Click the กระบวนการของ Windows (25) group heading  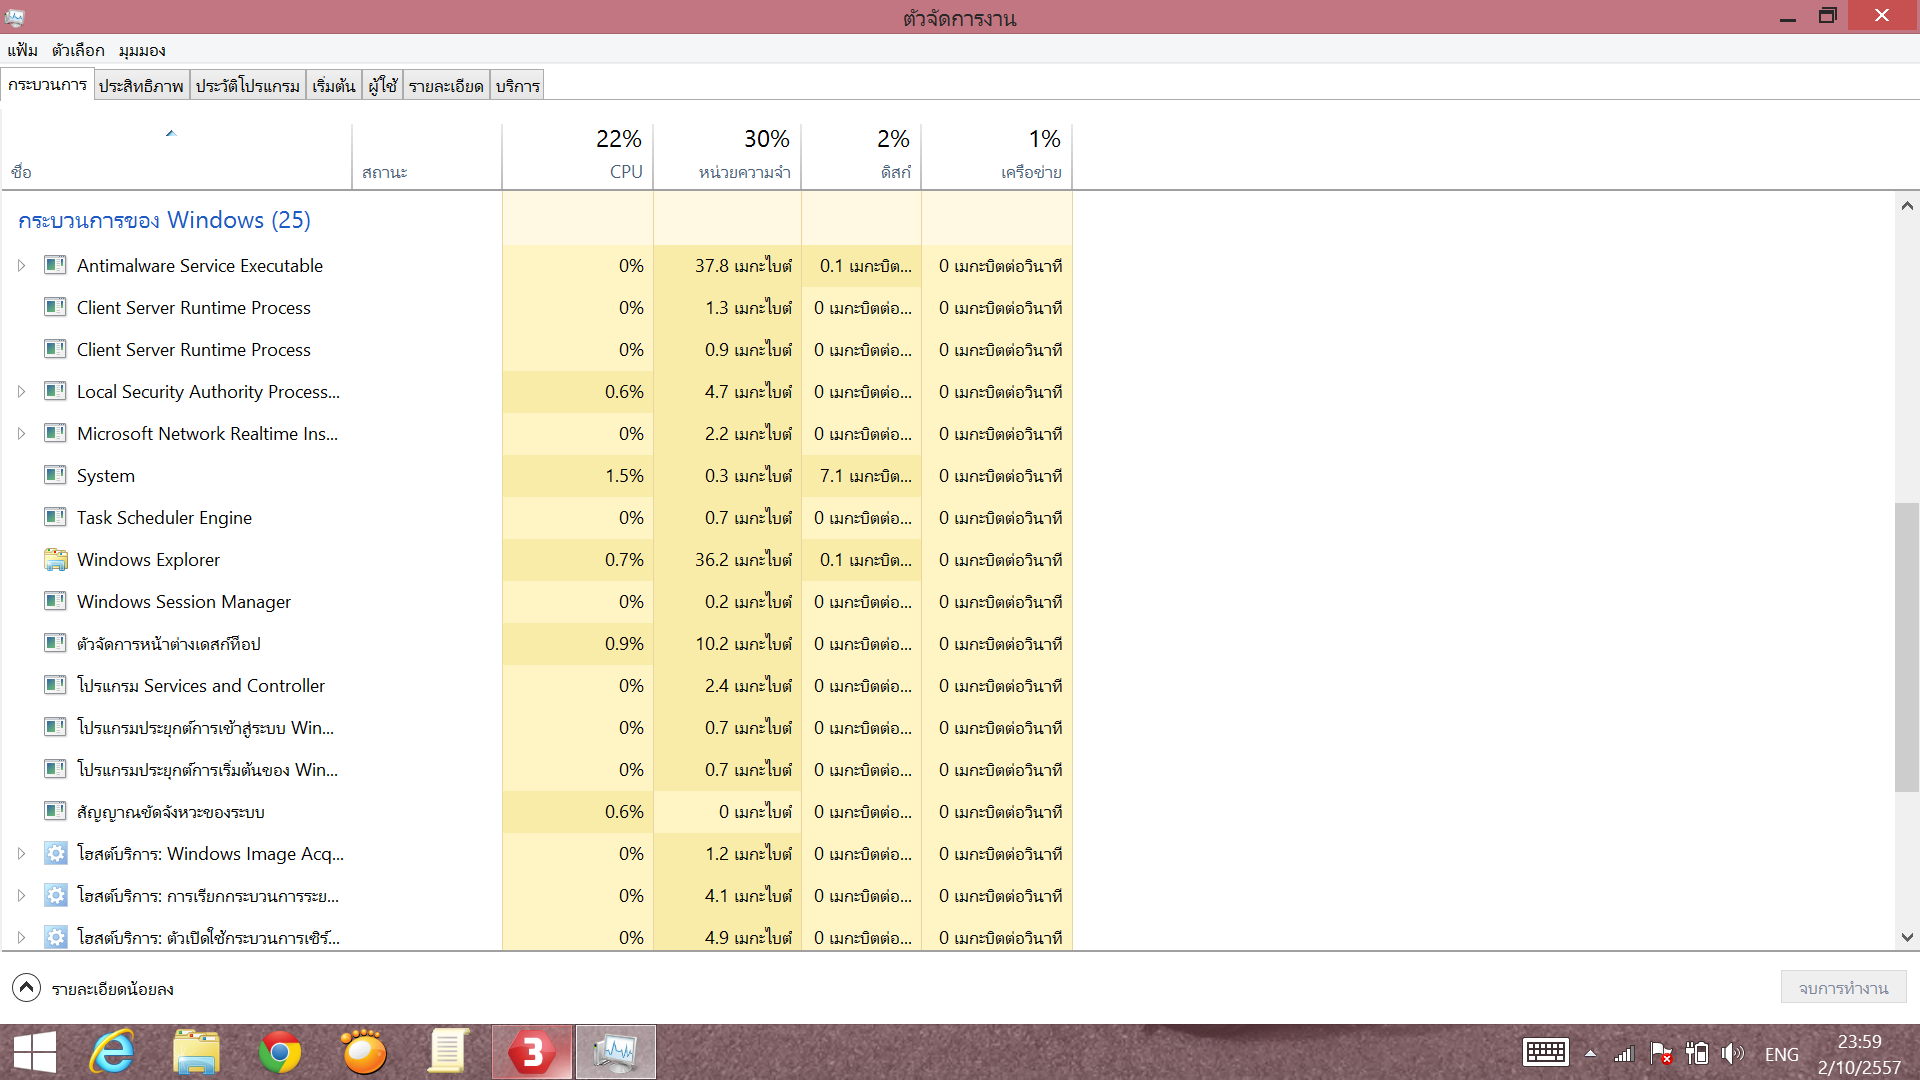[164, 220]
